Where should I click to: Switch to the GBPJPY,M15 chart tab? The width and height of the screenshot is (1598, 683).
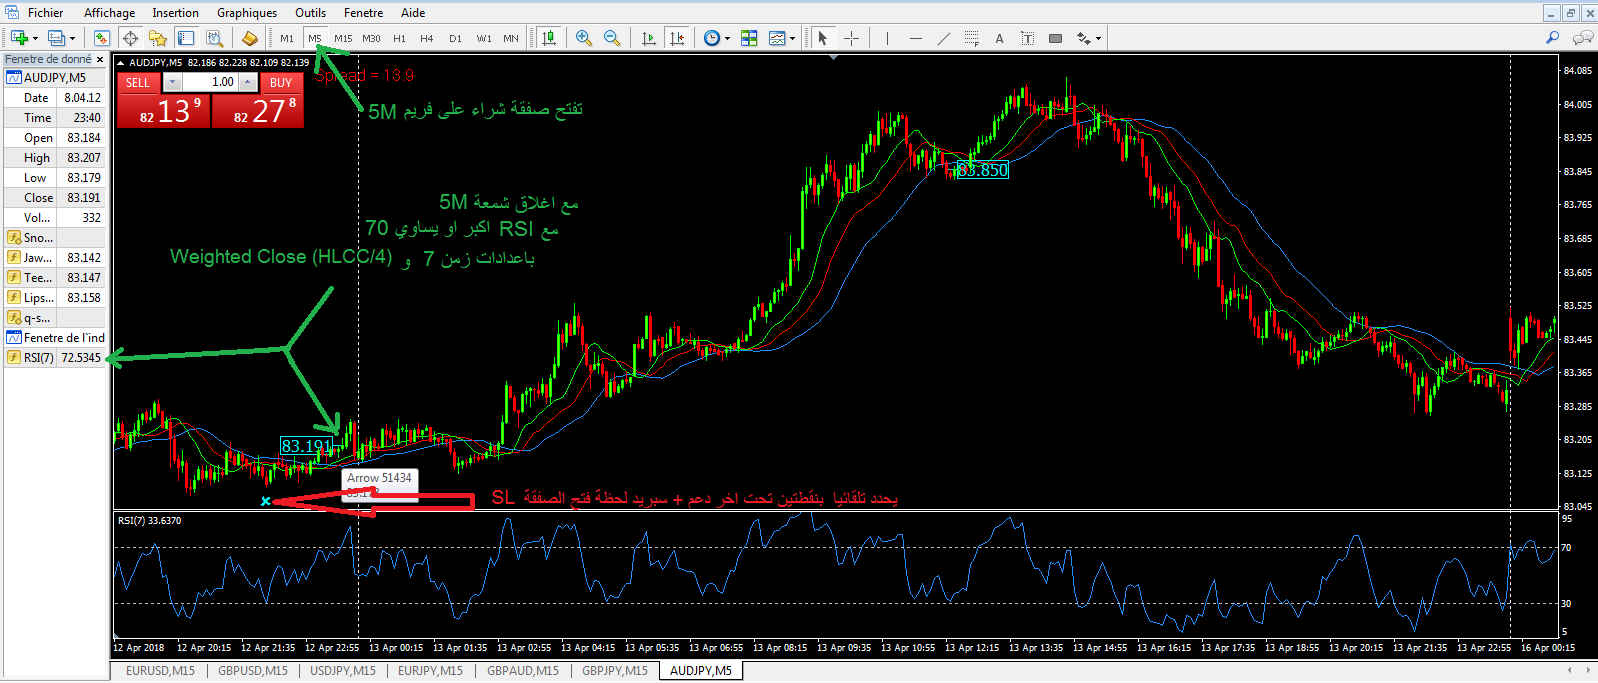click(x=614, y=671)
